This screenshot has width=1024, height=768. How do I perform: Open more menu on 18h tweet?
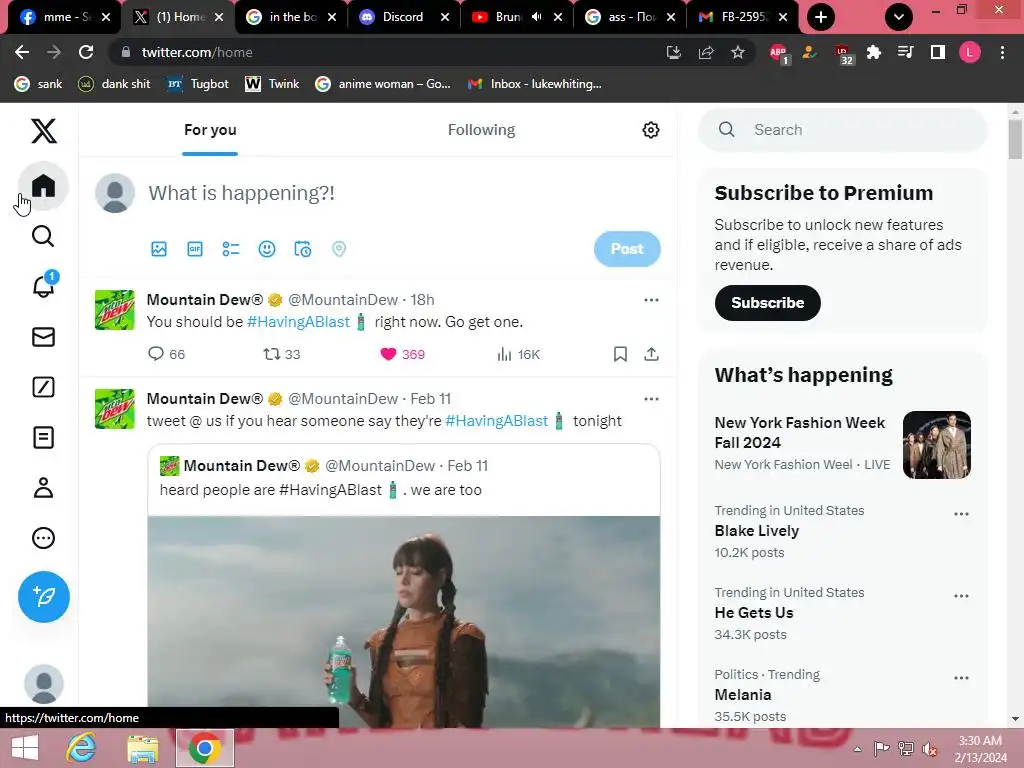(651, 300)
